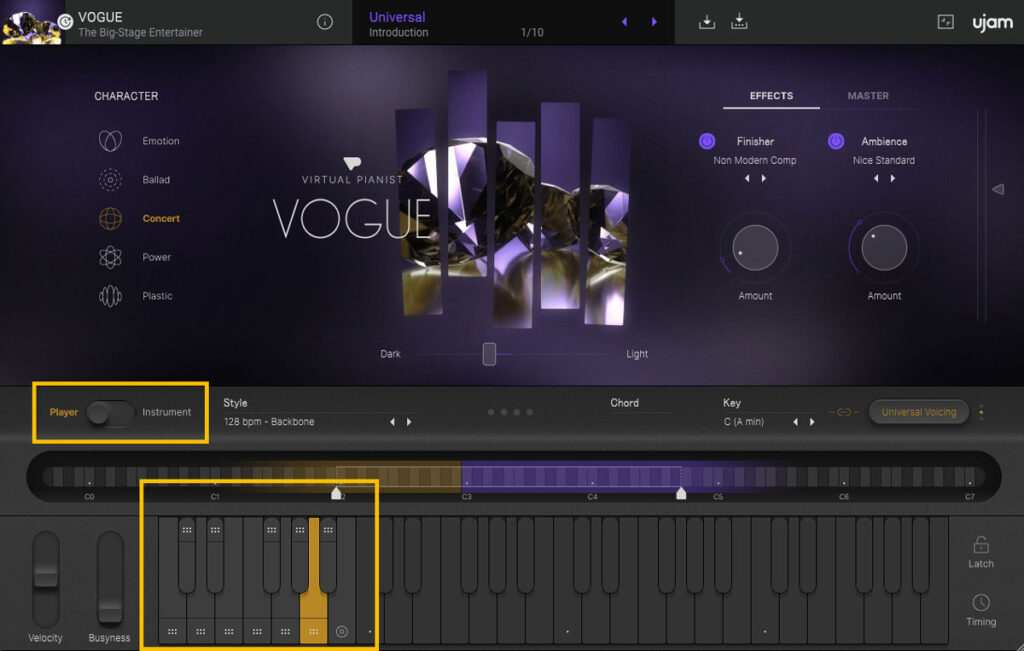Advance to the next Universal preset

(x=655, y=20)
